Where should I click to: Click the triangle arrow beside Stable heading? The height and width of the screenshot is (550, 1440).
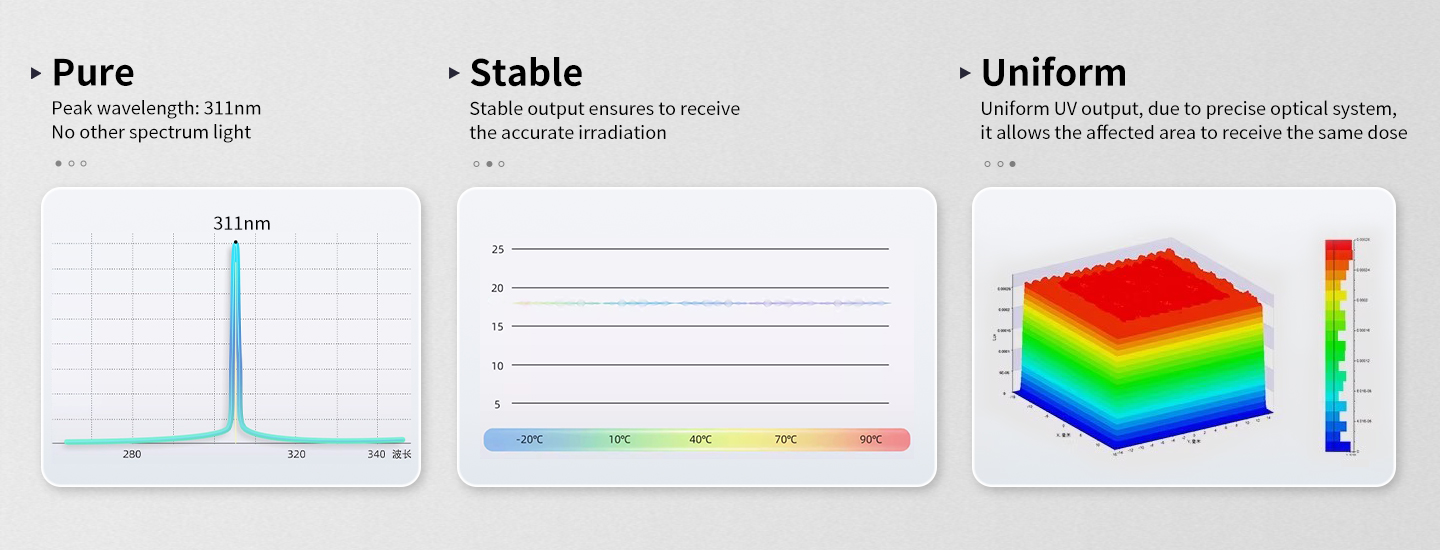click(454, 73)
